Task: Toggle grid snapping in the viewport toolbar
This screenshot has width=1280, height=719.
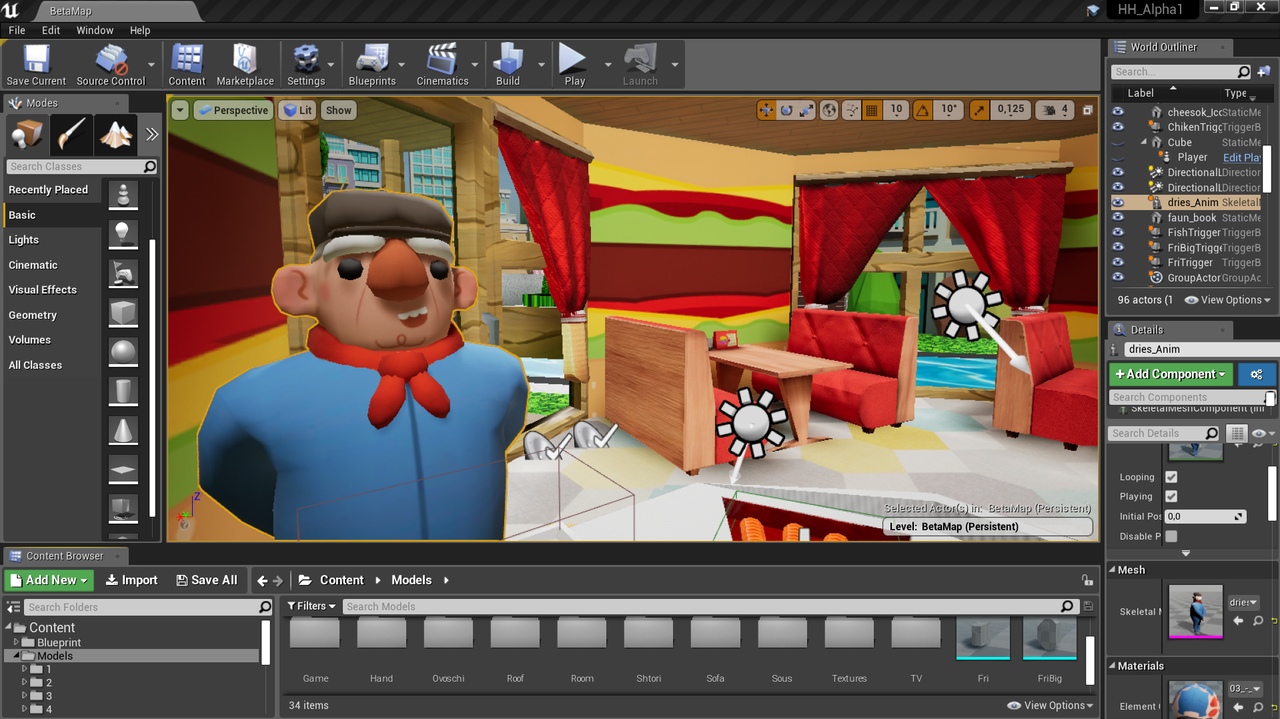Action: (x=872, y=110)
